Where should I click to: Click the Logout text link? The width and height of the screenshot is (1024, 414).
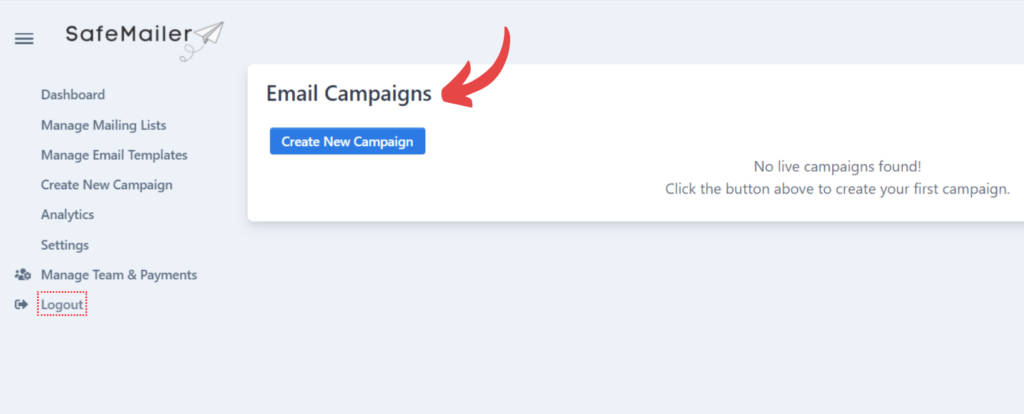coord(62,305)
